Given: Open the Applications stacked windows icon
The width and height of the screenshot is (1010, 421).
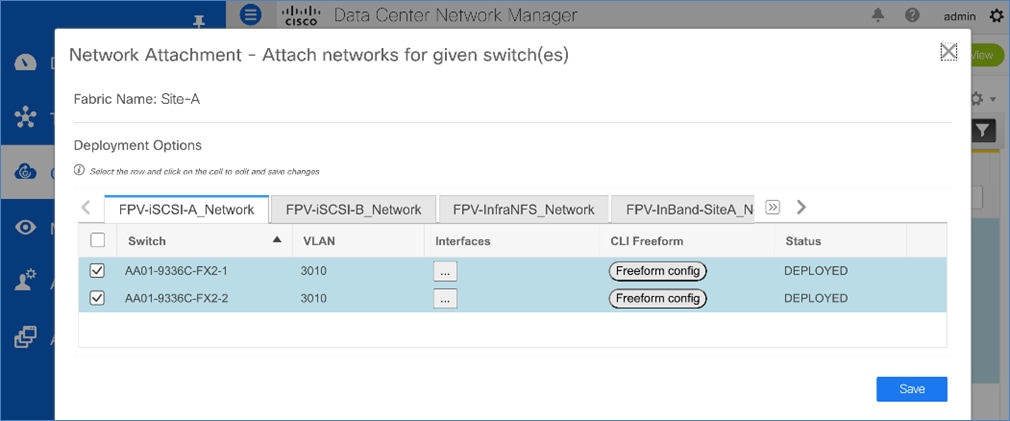Looking at the screenshot, I should 26,337.
